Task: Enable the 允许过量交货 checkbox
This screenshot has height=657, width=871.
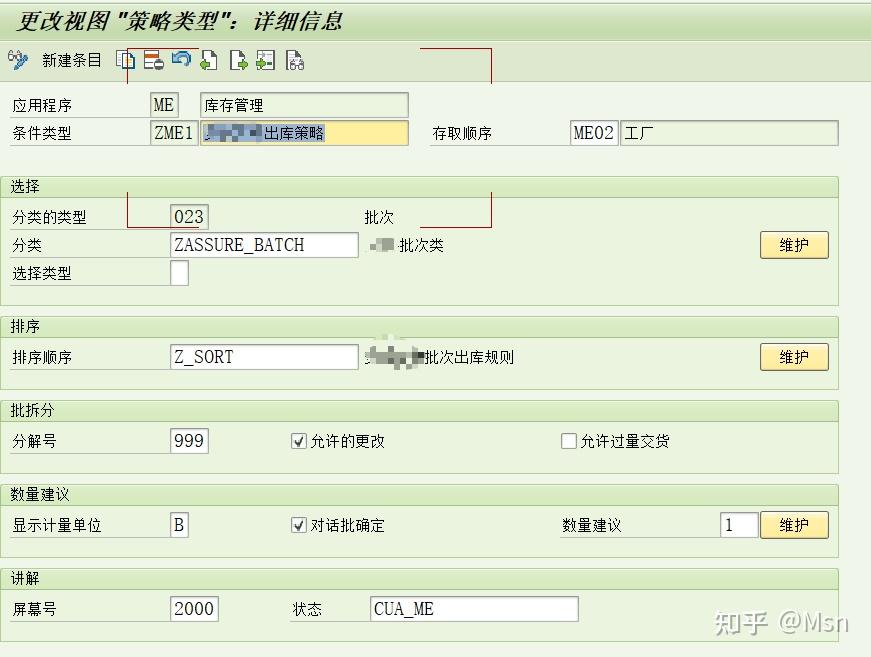Action: [568, 440]
